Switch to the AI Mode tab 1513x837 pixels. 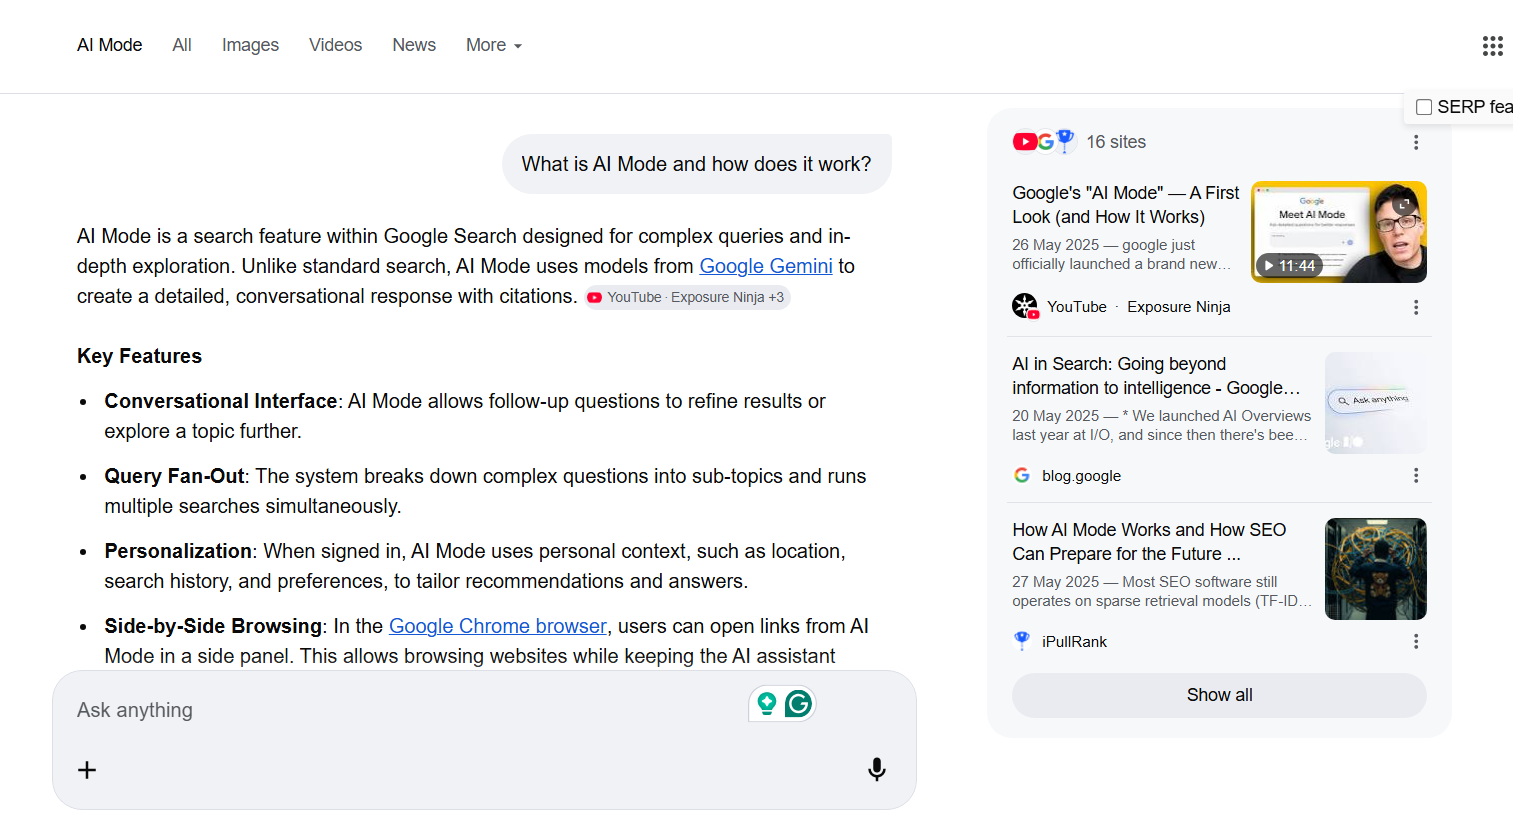coord(110,45)
